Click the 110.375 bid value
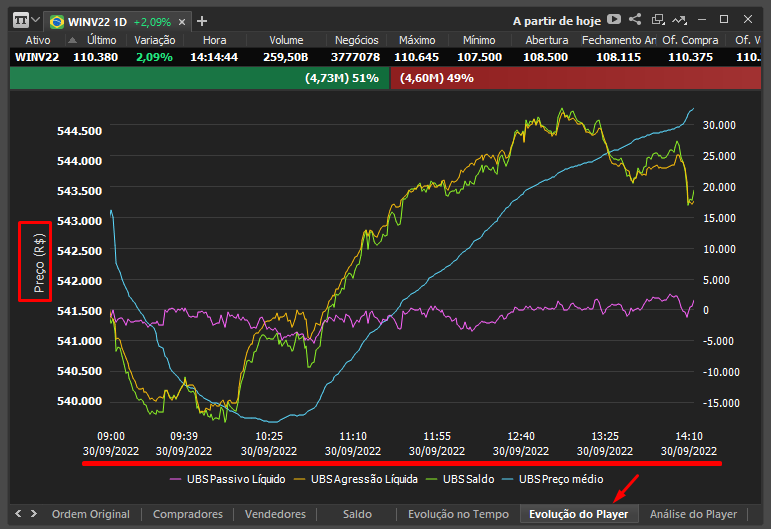771x529 pixels. 690,57
